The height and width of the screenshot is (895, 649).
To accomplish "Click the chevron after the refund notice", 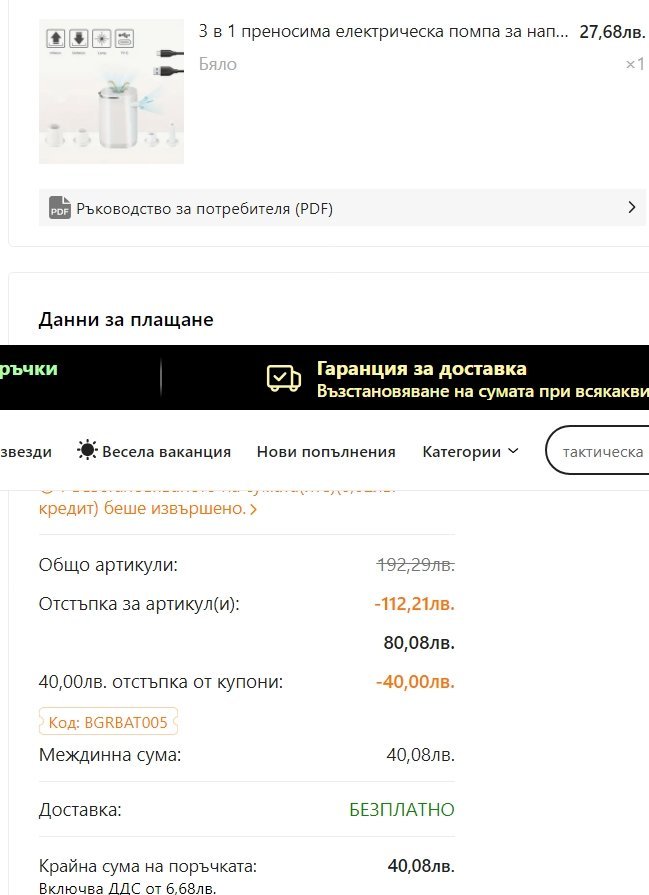I will [x=253, y=509].
